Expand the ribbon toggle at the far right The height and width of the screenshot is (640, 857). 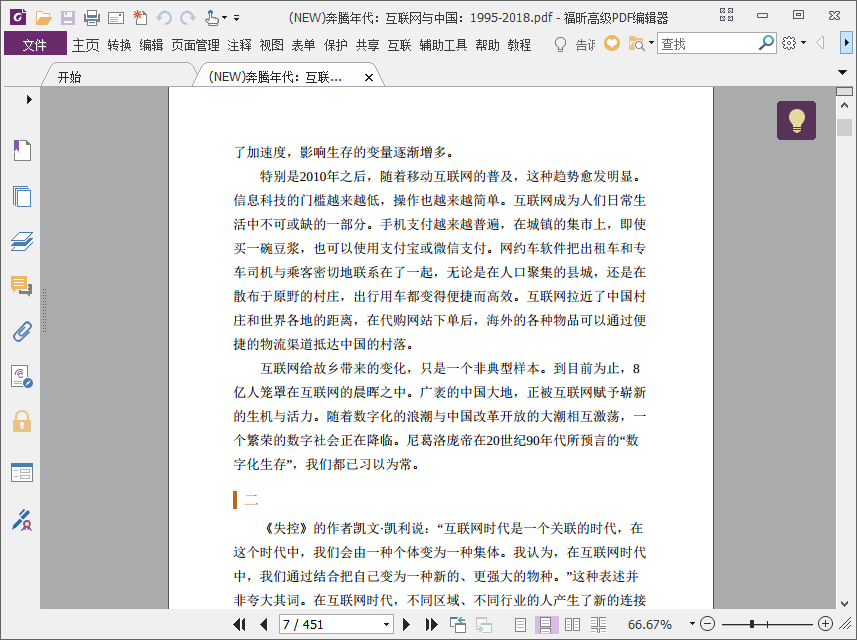pyautogui.click(x=846, y=43)
